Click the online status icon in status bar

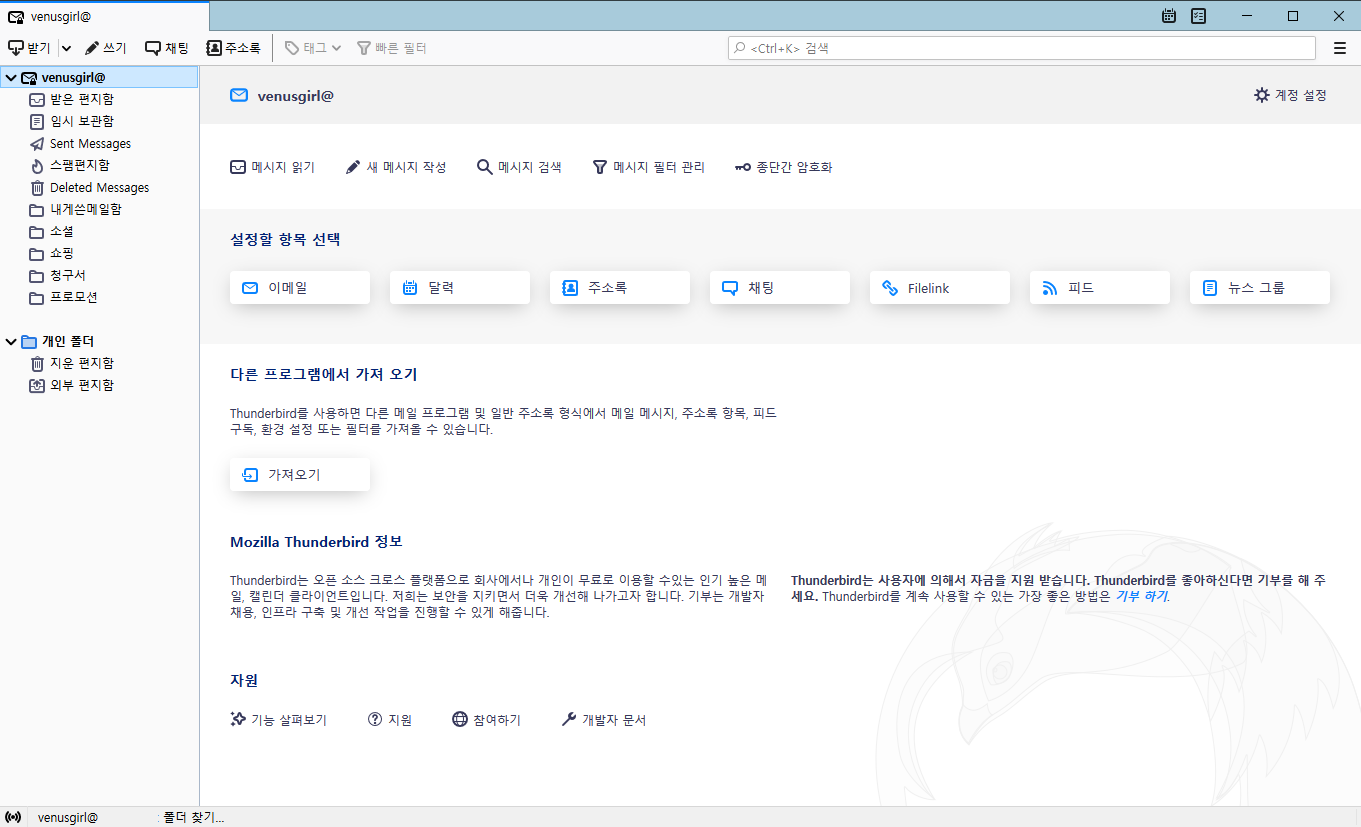point(13,817)
